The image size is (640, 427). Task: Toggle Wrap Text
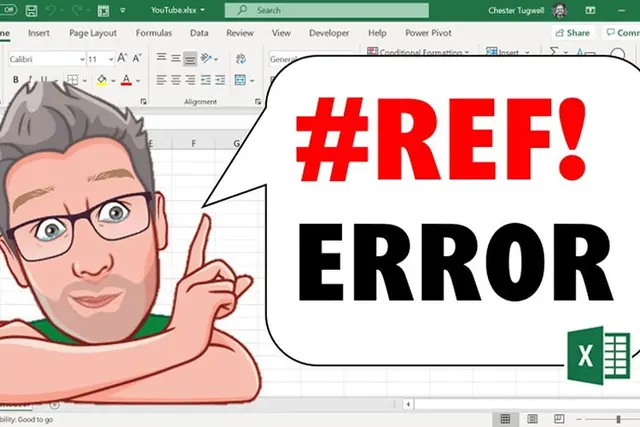[241, 58]
